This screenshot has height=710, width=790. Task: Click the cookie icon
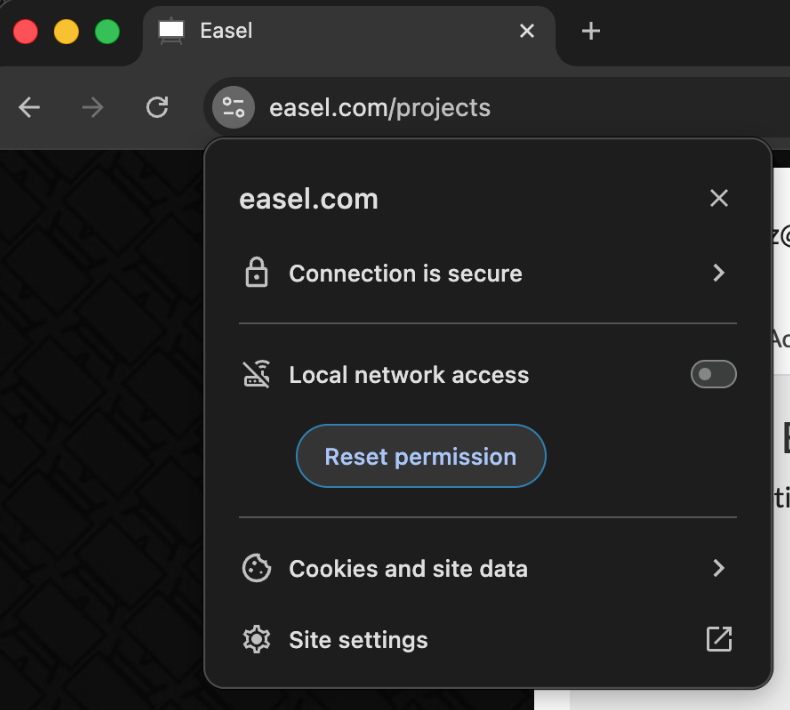tap(256, 568)
